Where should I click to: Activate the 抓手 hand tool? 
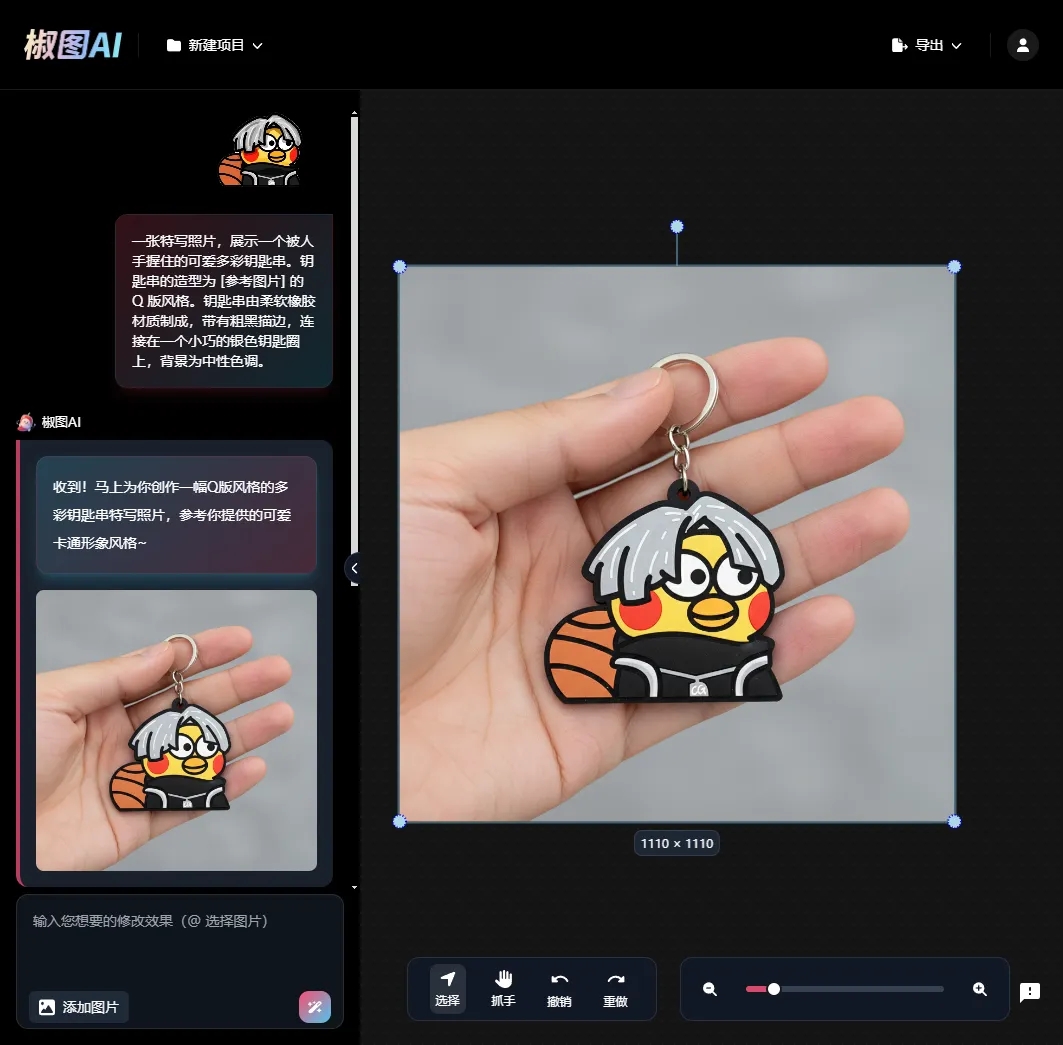[x=503, y=989]
